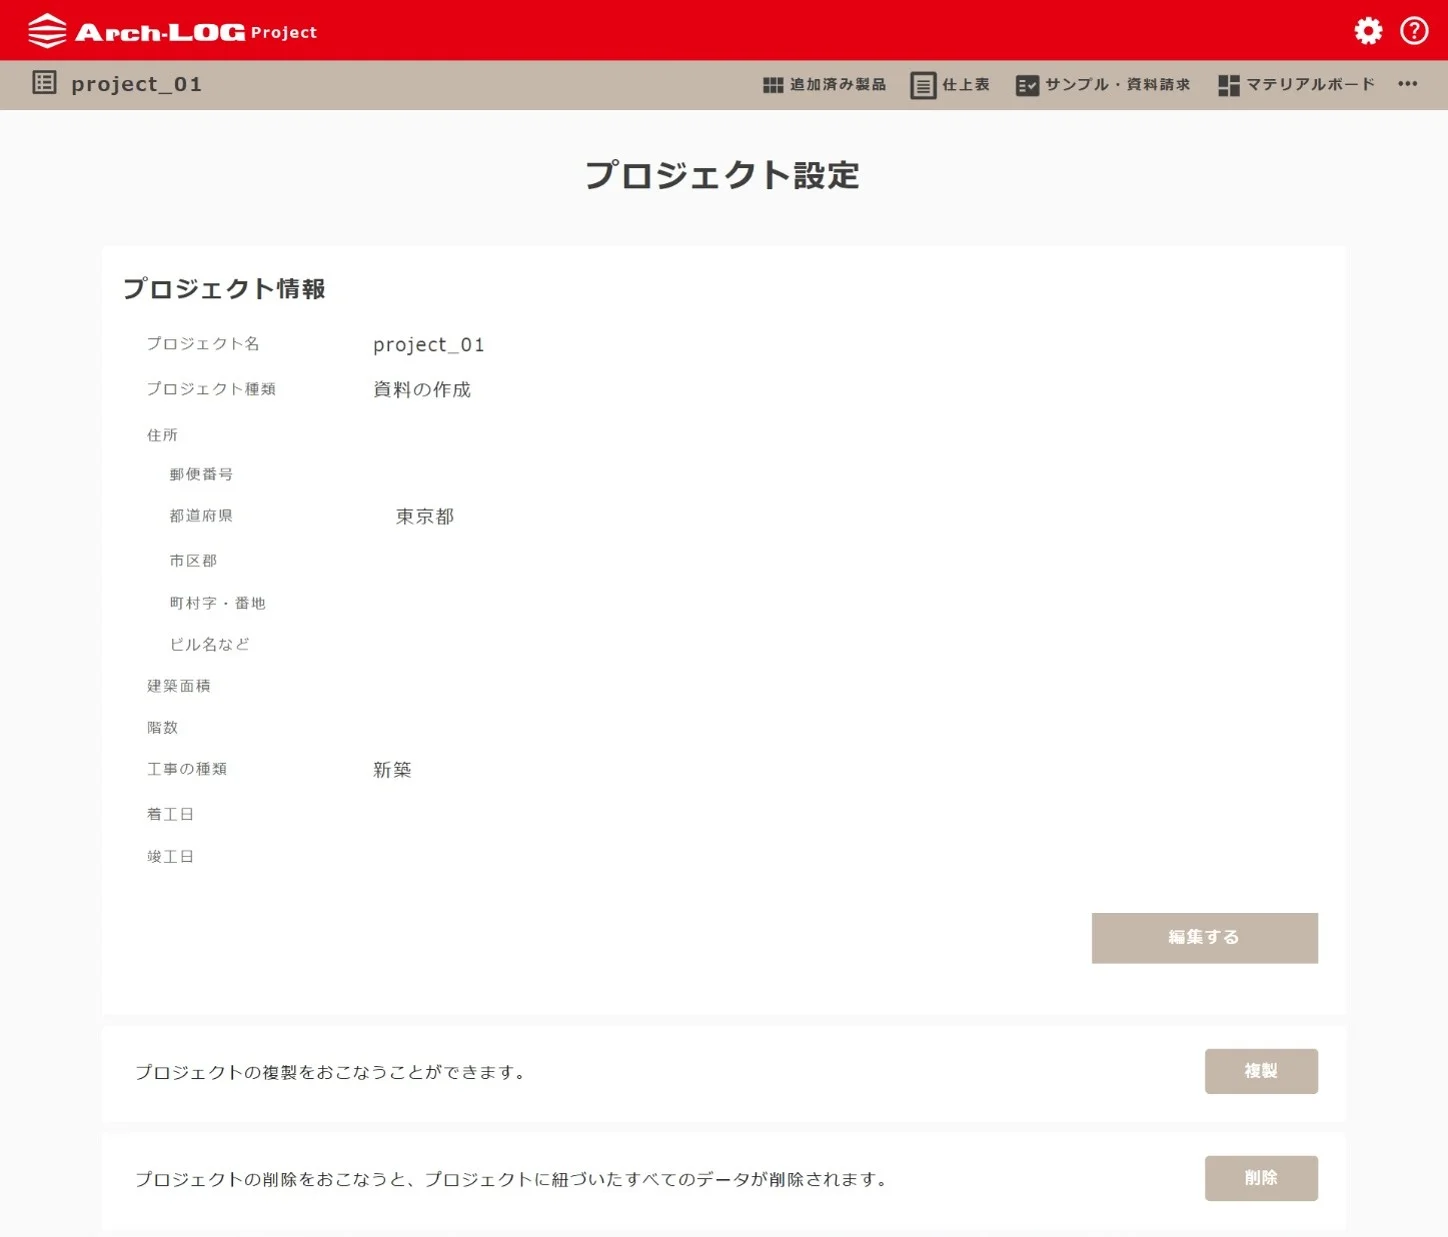
Task: Click the project_01 title in the header bar
Action: coord(136,84)
